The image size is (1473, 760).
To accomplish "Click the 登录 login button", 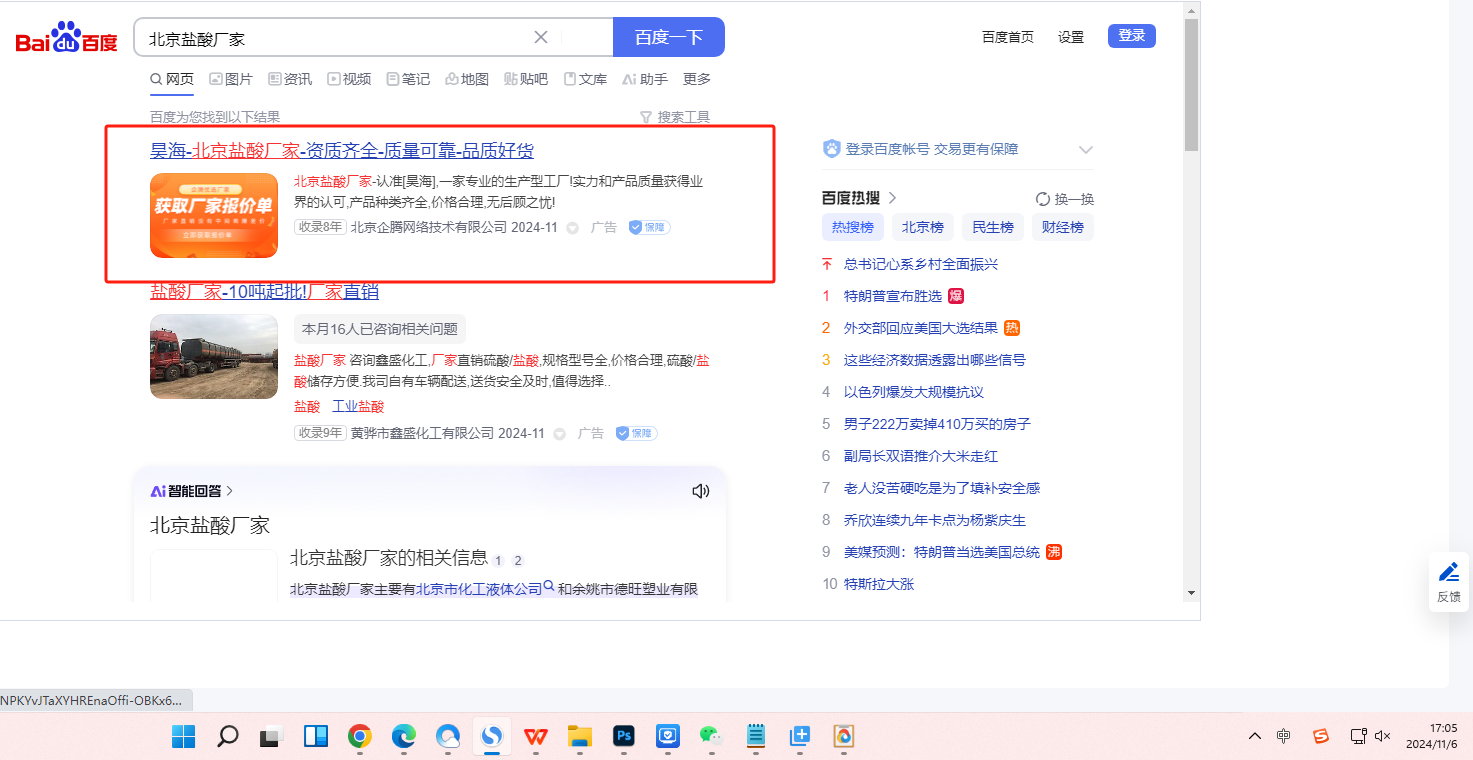I will 1131,36.
